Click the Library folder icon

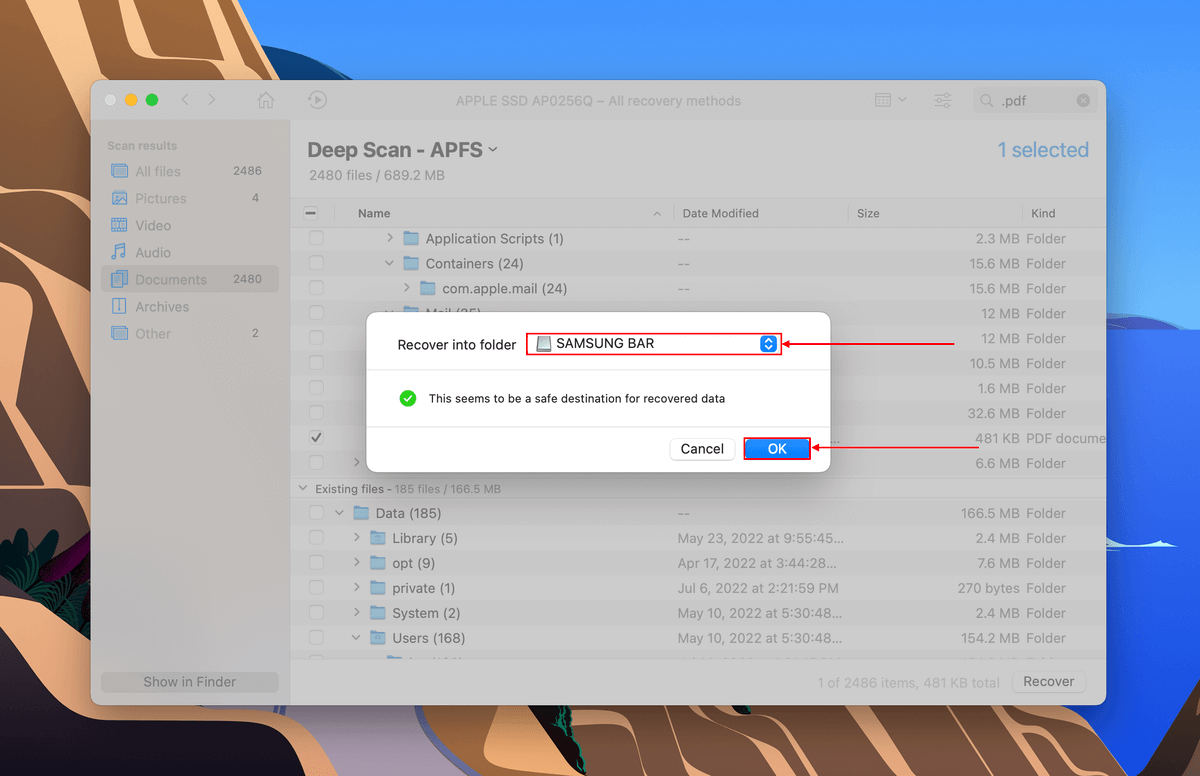pyautogui.click(x=378, y=538)
